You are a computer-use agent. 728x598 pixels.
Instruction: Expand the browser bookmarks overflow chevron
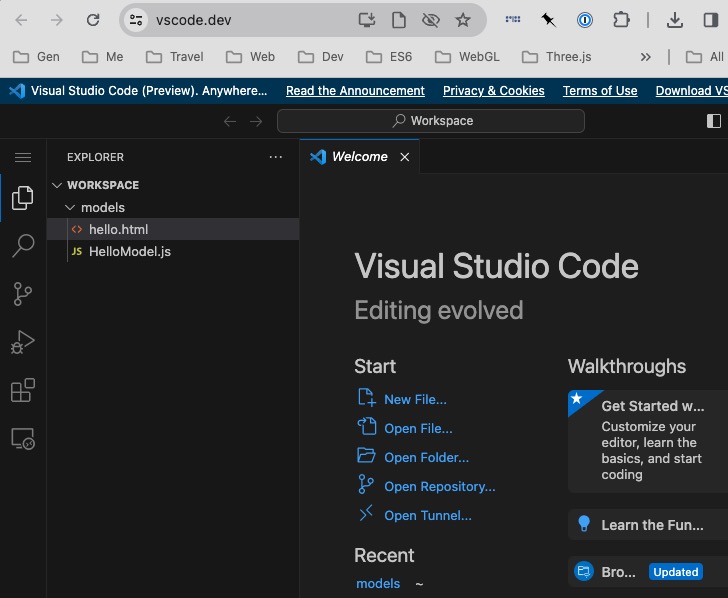click(645, 57)
